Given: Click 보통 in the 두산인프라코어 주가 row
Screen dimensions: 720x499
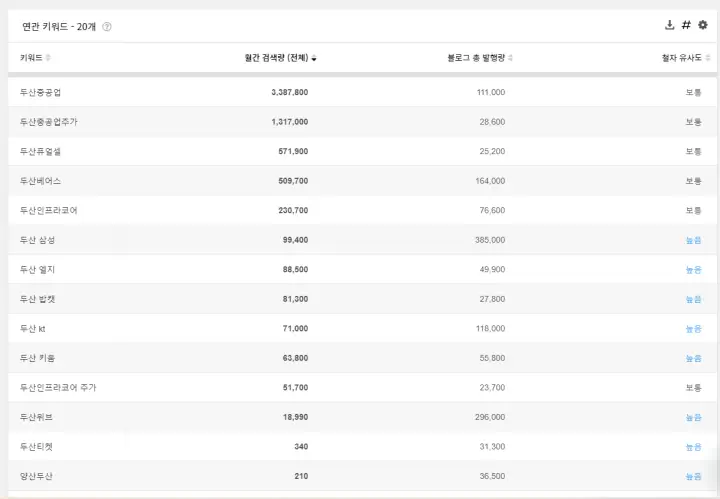Looking at the screenshot, I should pyautogui.click(x=693, y=388).
